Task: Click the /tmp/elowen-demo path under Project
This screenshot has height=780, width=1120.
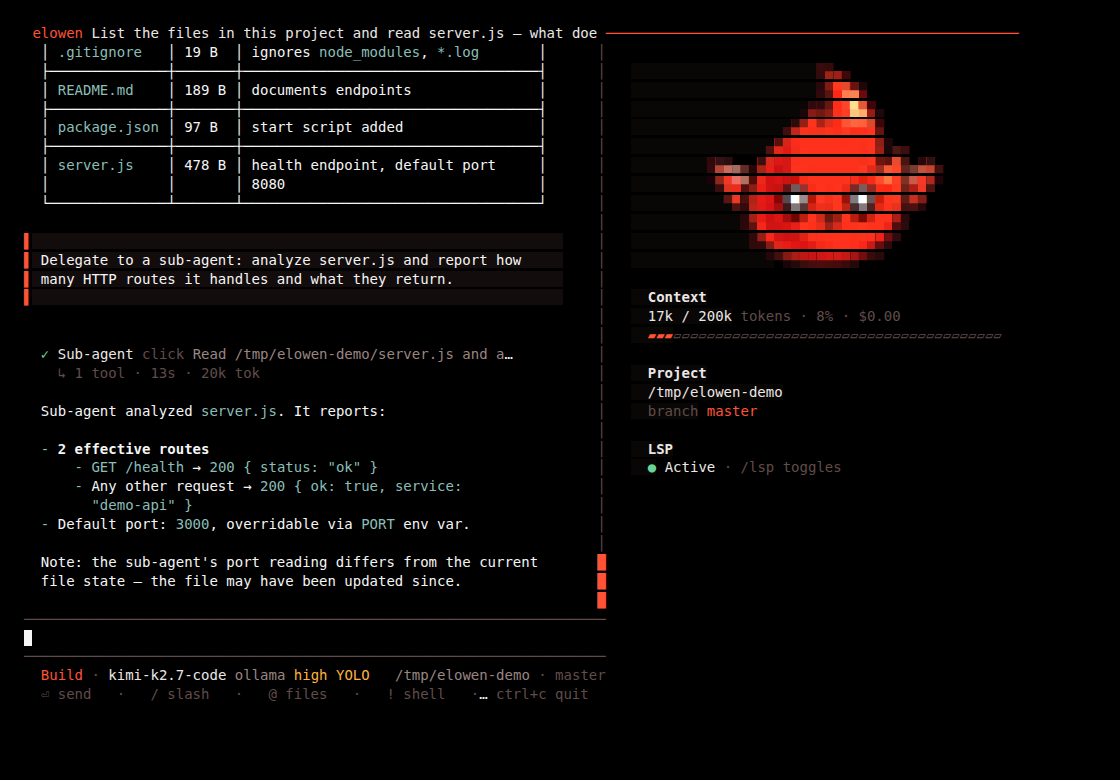Action: 715,393
